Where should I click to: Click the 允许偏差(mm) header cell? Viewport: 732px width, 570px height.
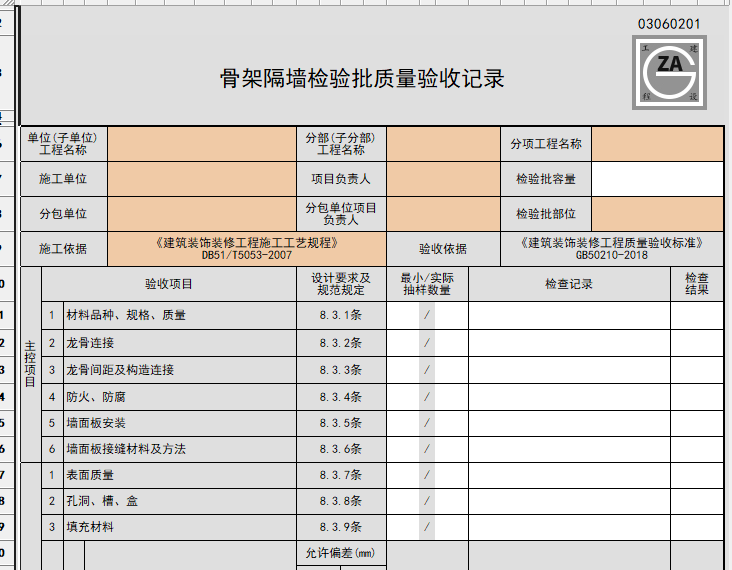pos(340,553)
